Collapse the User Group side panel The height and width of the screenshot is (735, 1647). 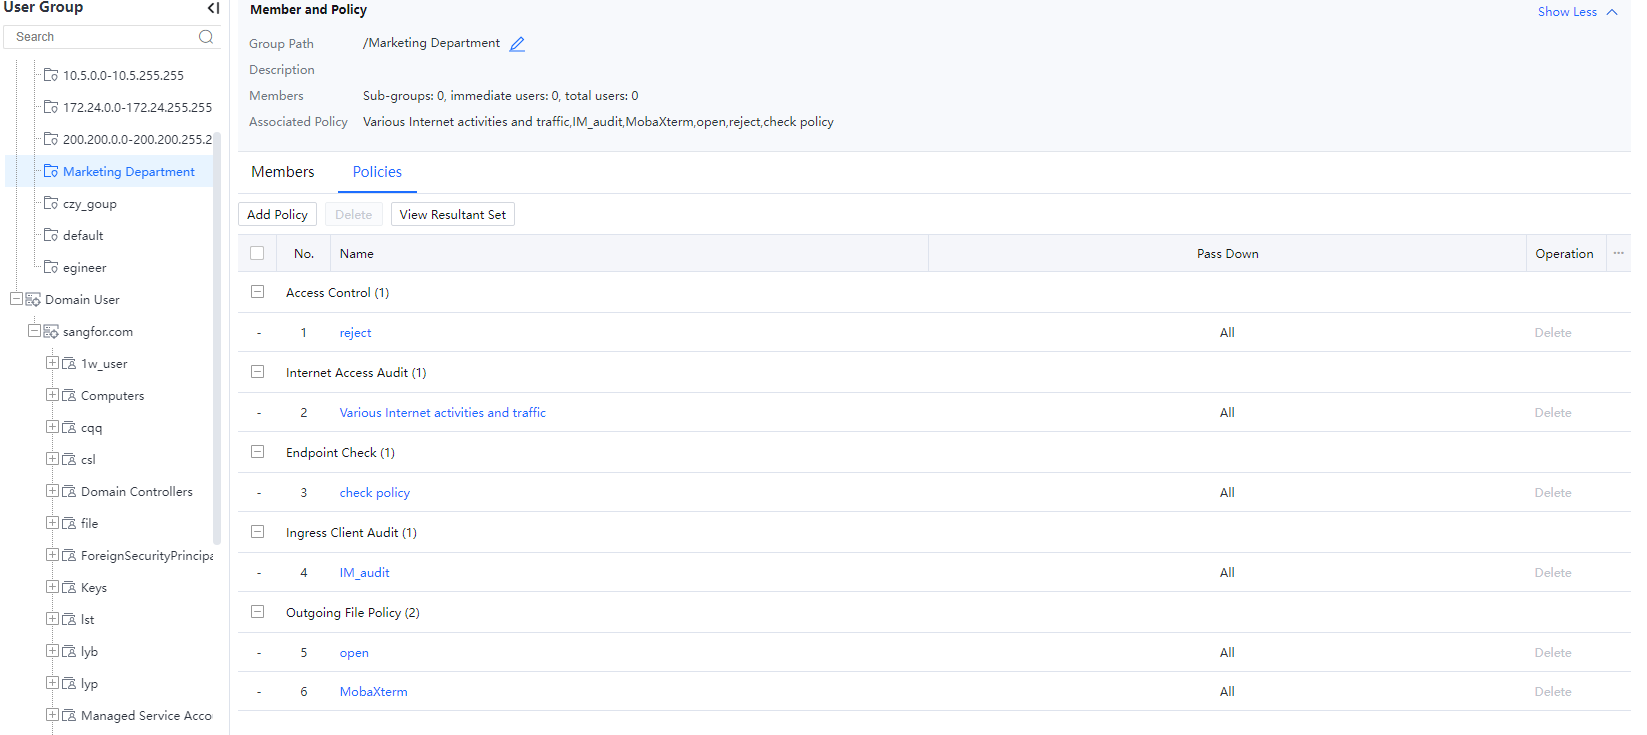click(213, 8)
